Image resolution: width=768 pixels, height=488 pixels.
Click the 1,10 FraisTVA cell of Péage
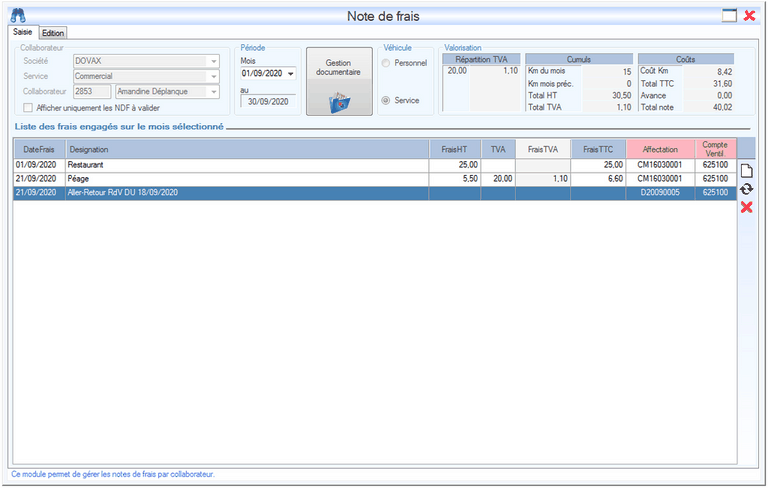tap(543, 179)
